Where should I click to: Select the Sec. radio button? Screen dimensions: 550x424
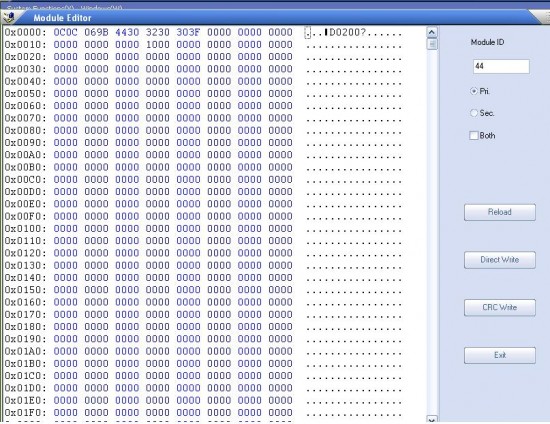pyautogui.click(x=474, y=113)
